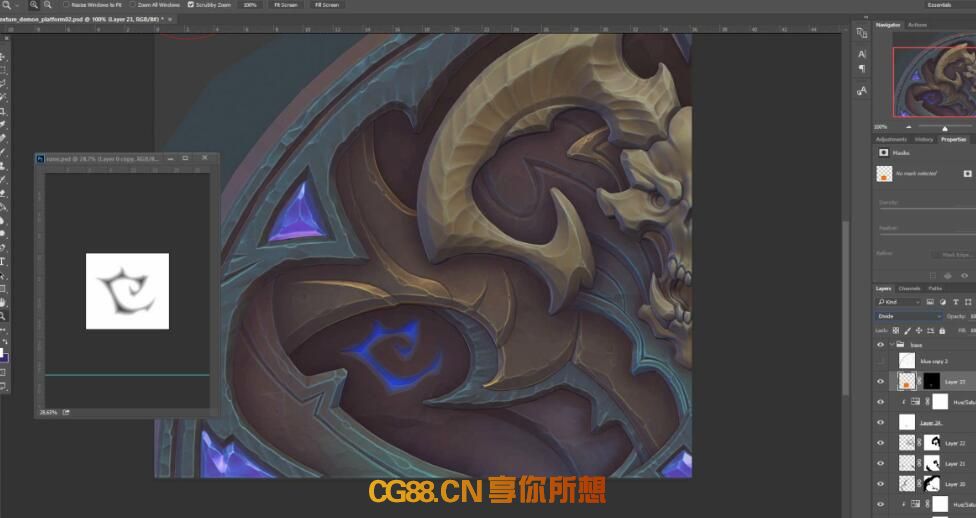Select the Zoom tool in toolbox

point(3,316)
